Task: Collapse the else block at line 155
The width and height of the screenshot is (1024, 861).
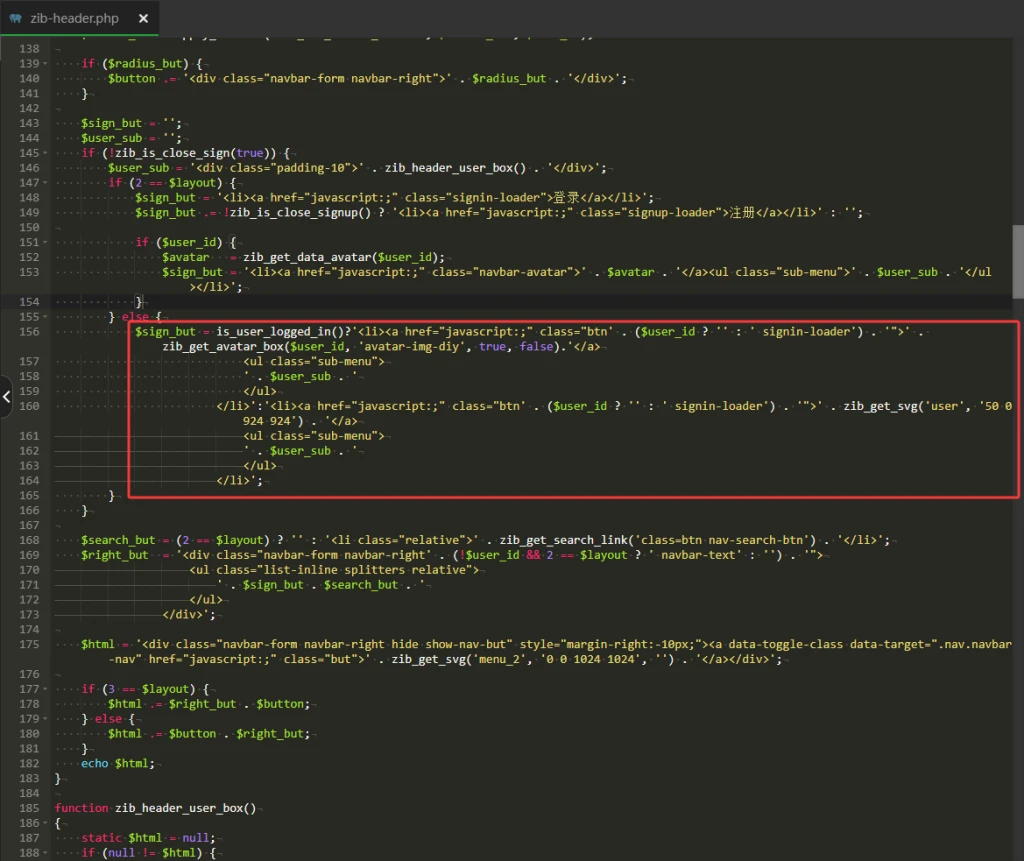Action: pos(47,317)
